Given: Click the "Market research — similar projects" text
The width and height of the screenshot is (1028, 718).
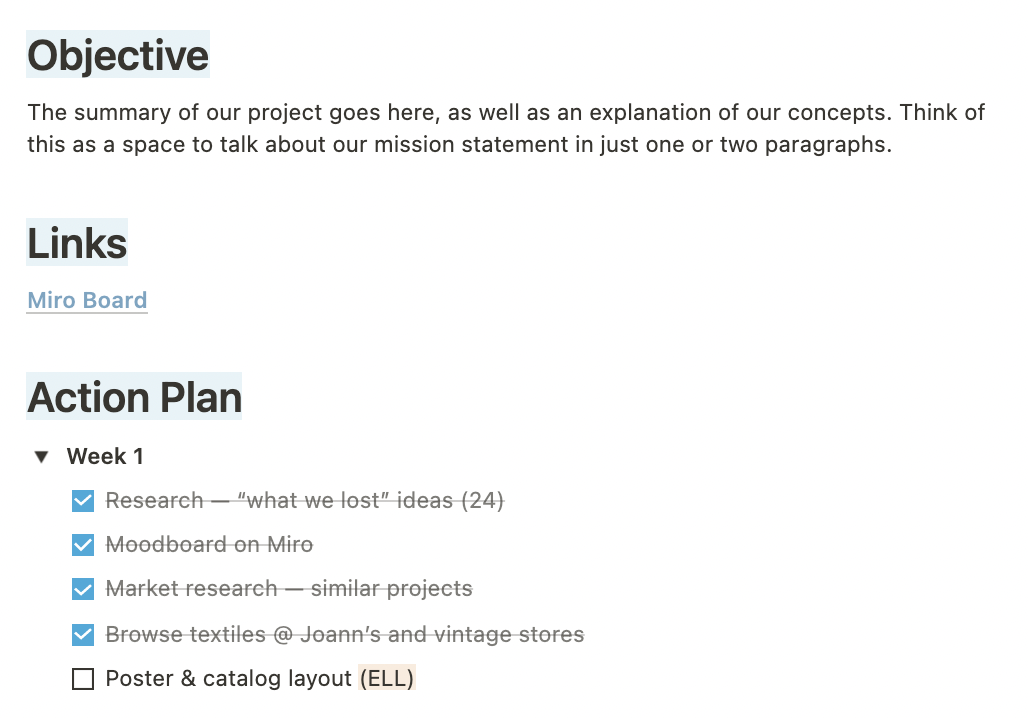Looking at the screenshot, I should [x=289, y=589].
